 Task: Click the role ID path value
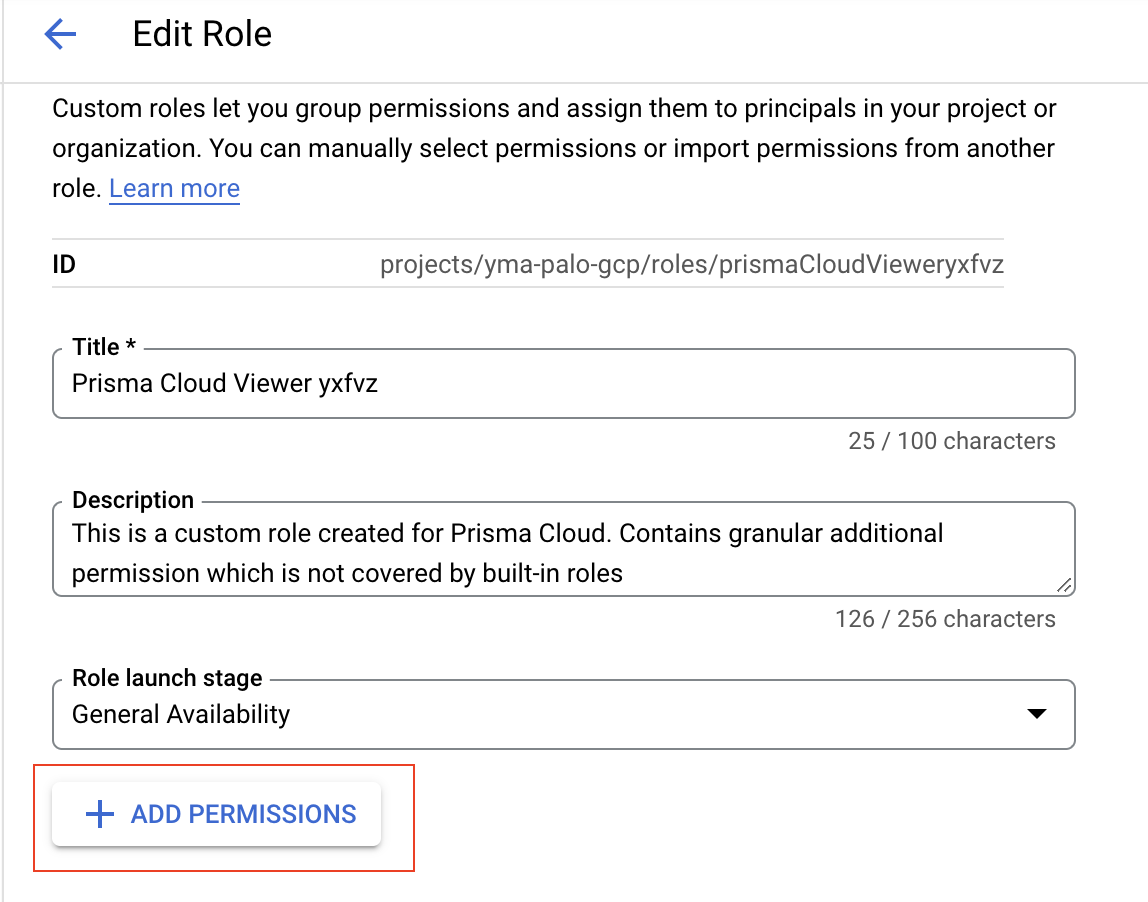tap(691, 266)
